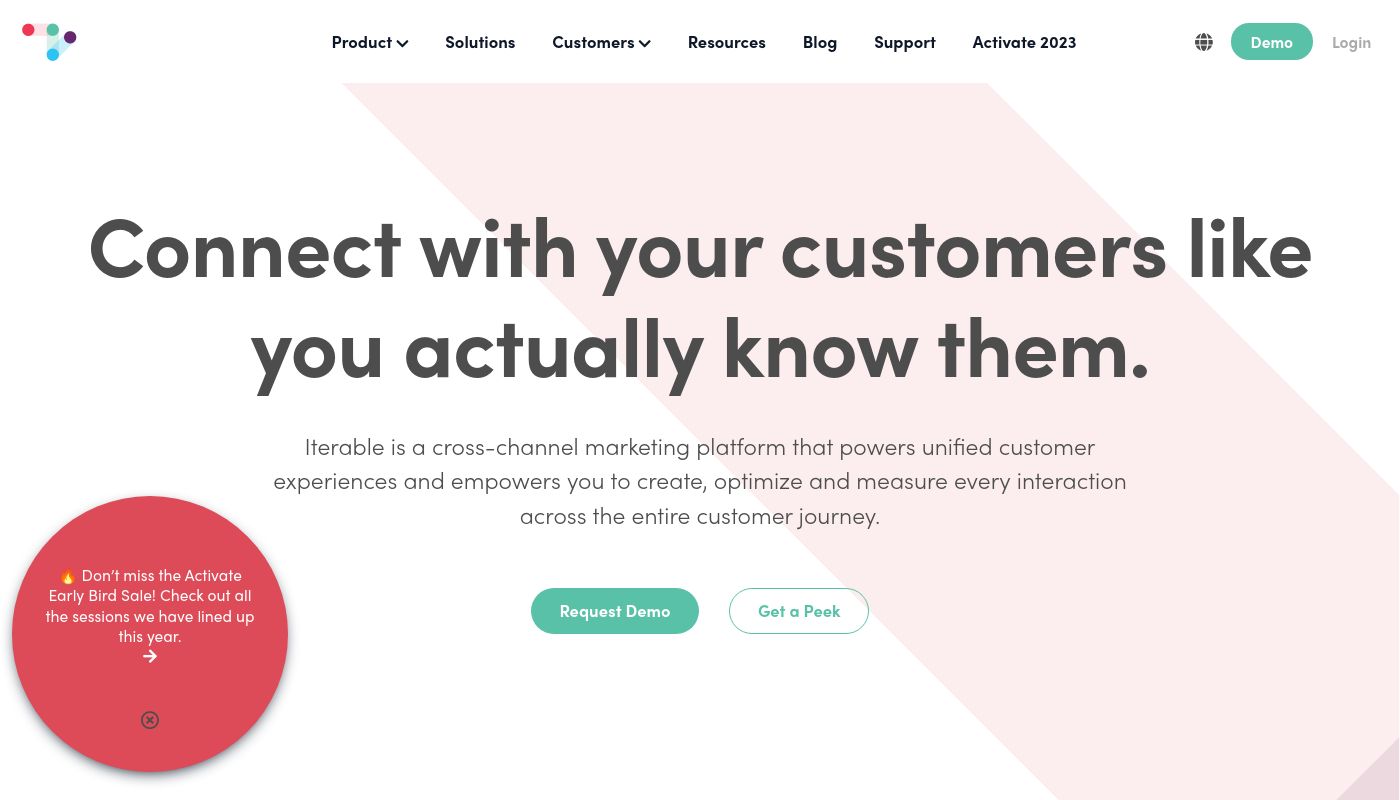Open the globe language selector

coord(1204,42)
